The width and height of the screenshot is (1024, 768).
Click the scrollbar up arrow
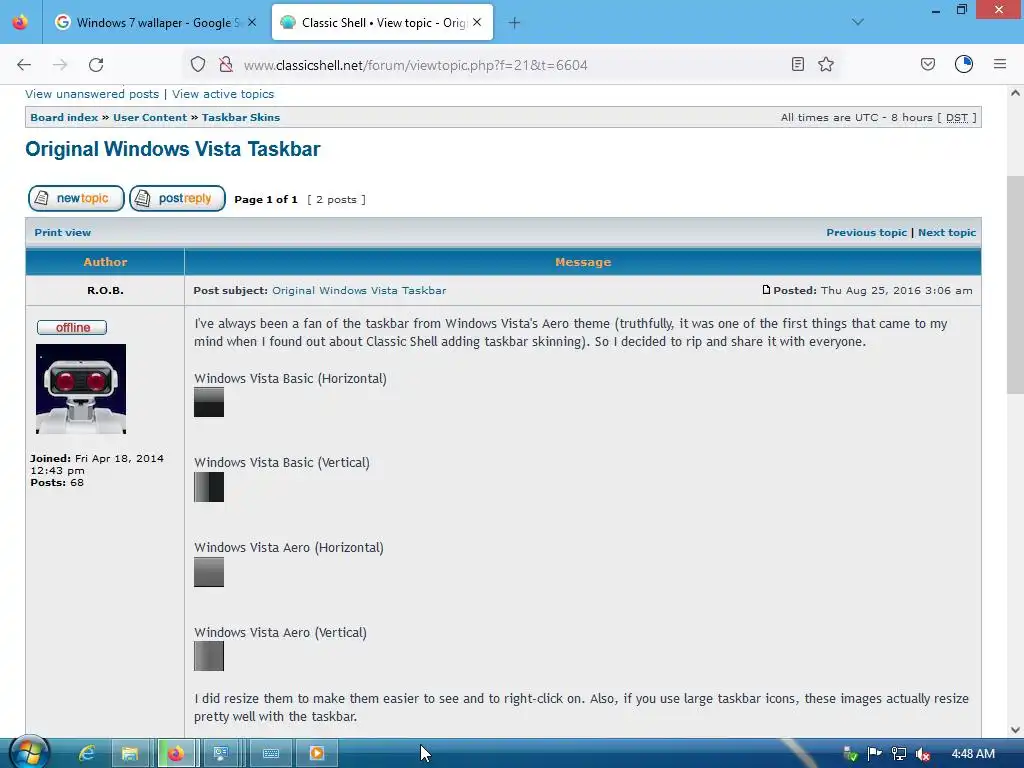[1015, 93]
